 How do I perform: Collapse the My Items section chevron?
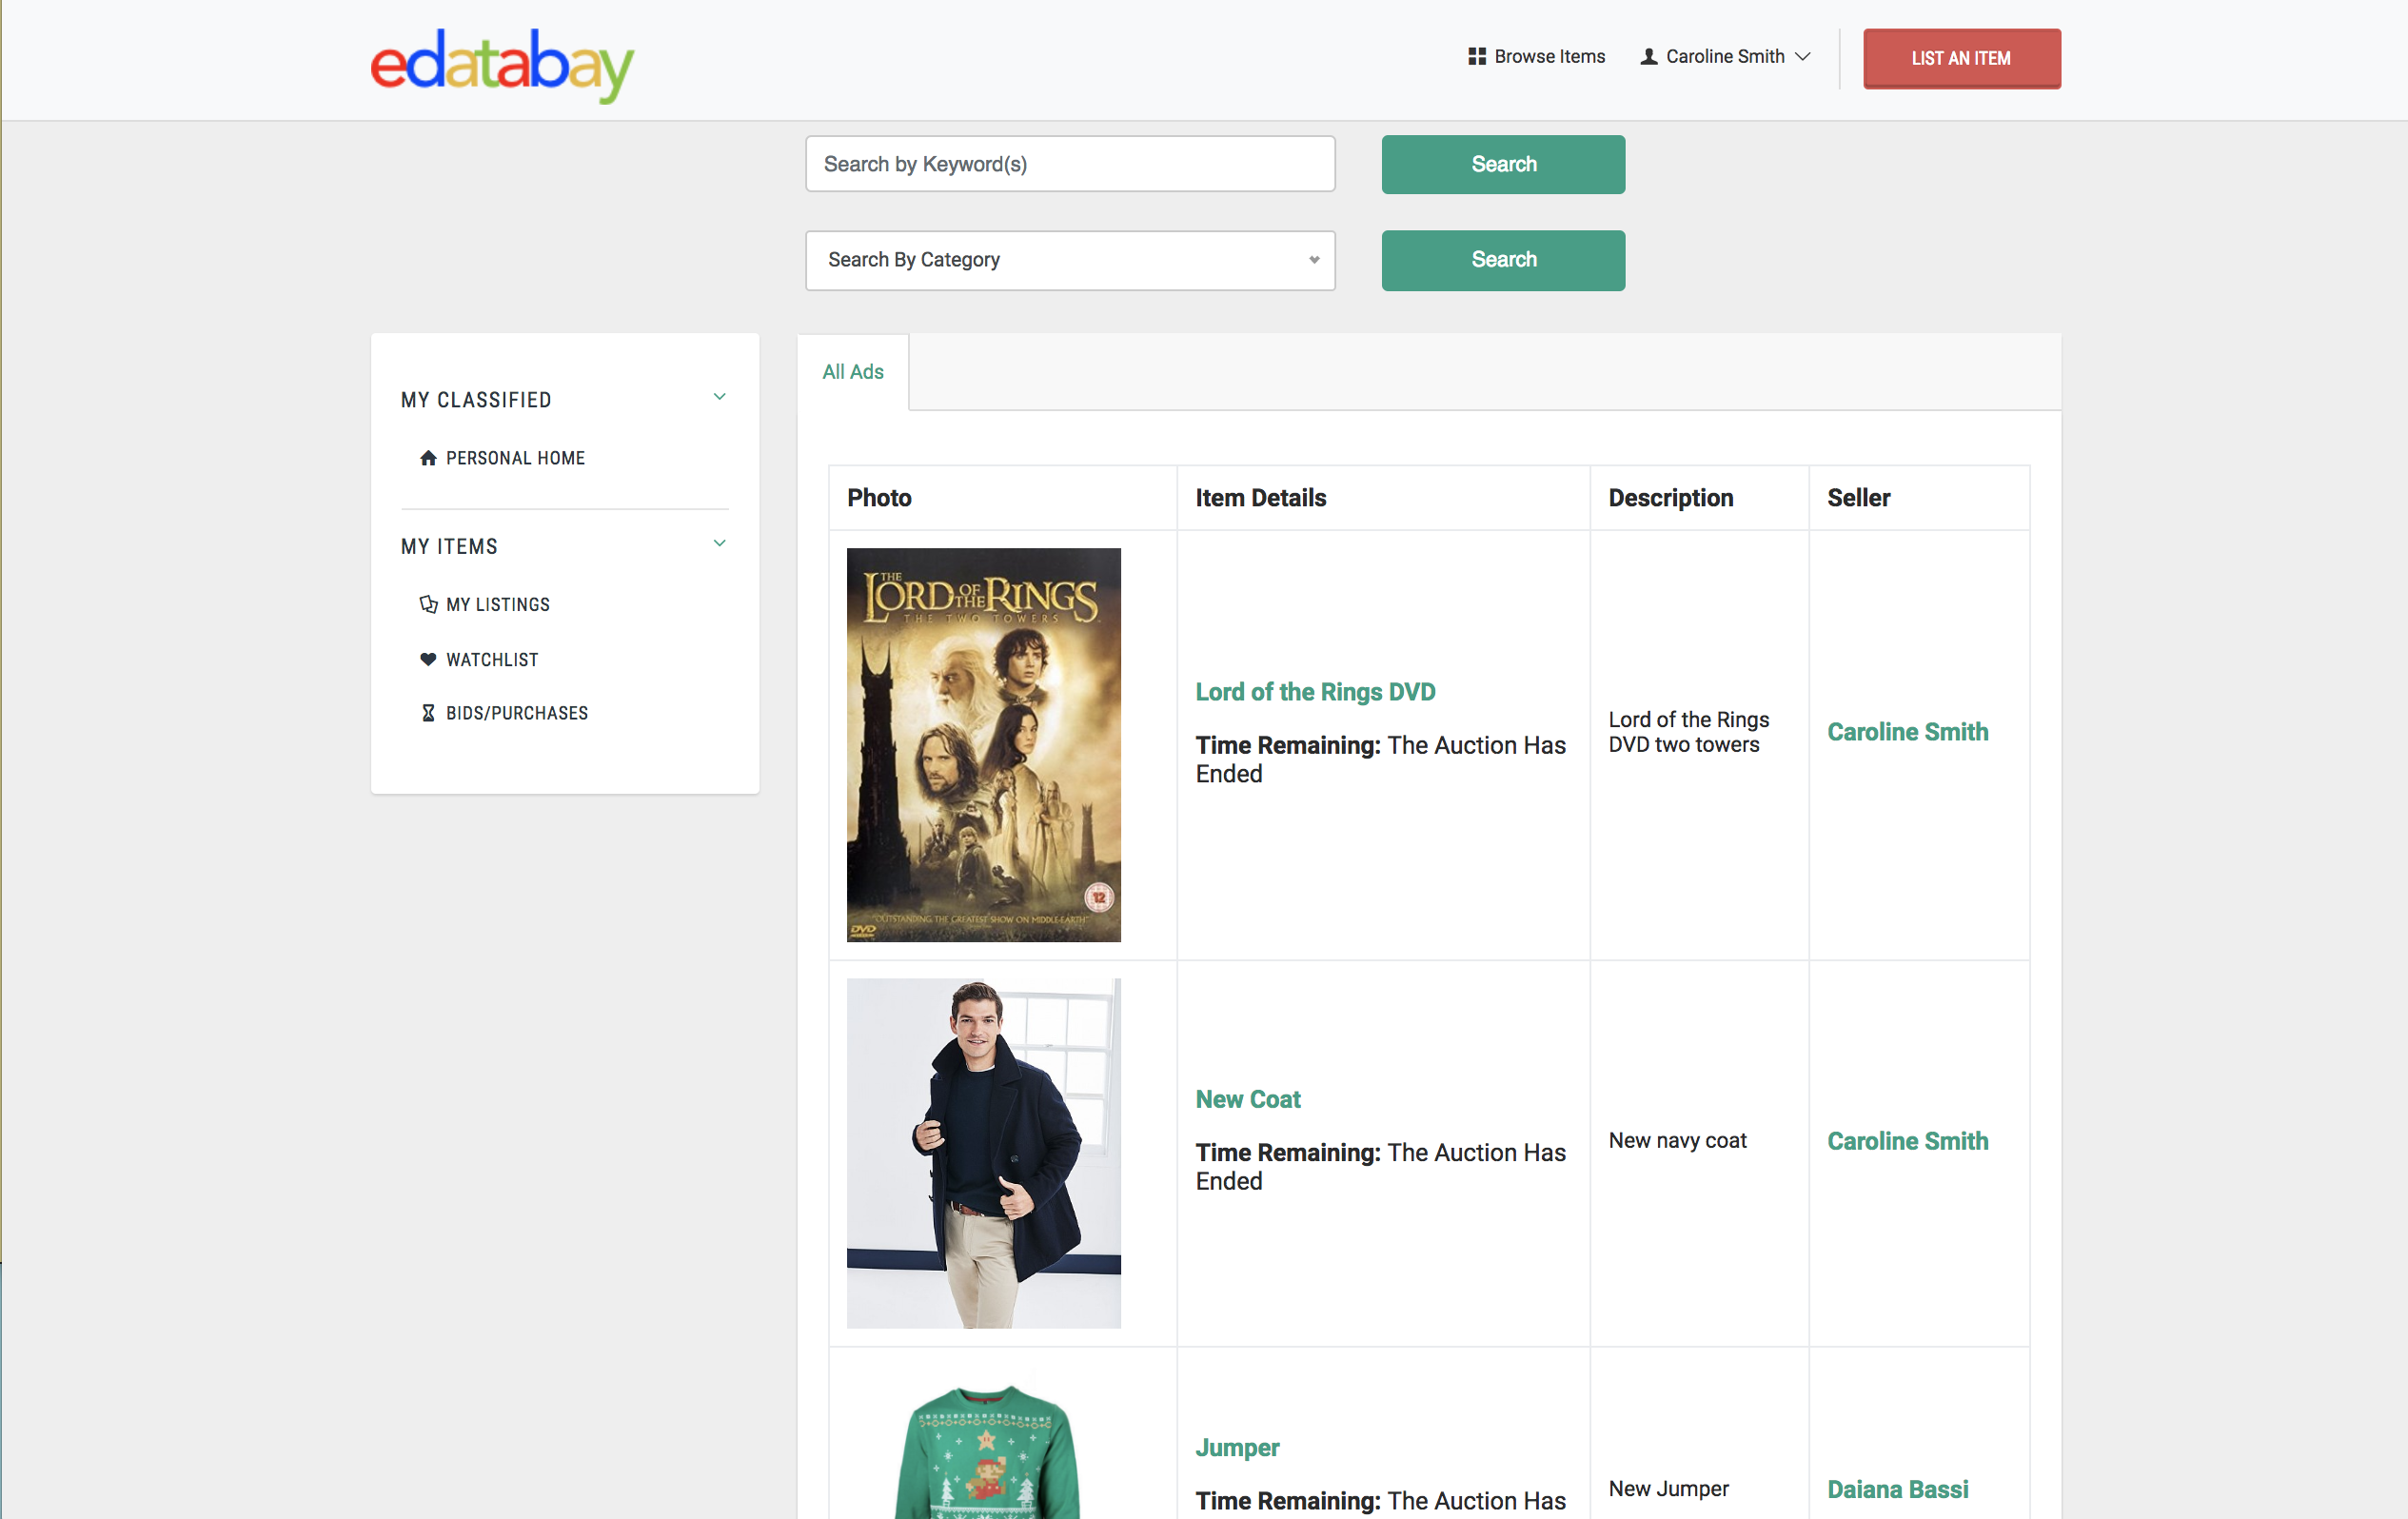pos(719,544)
